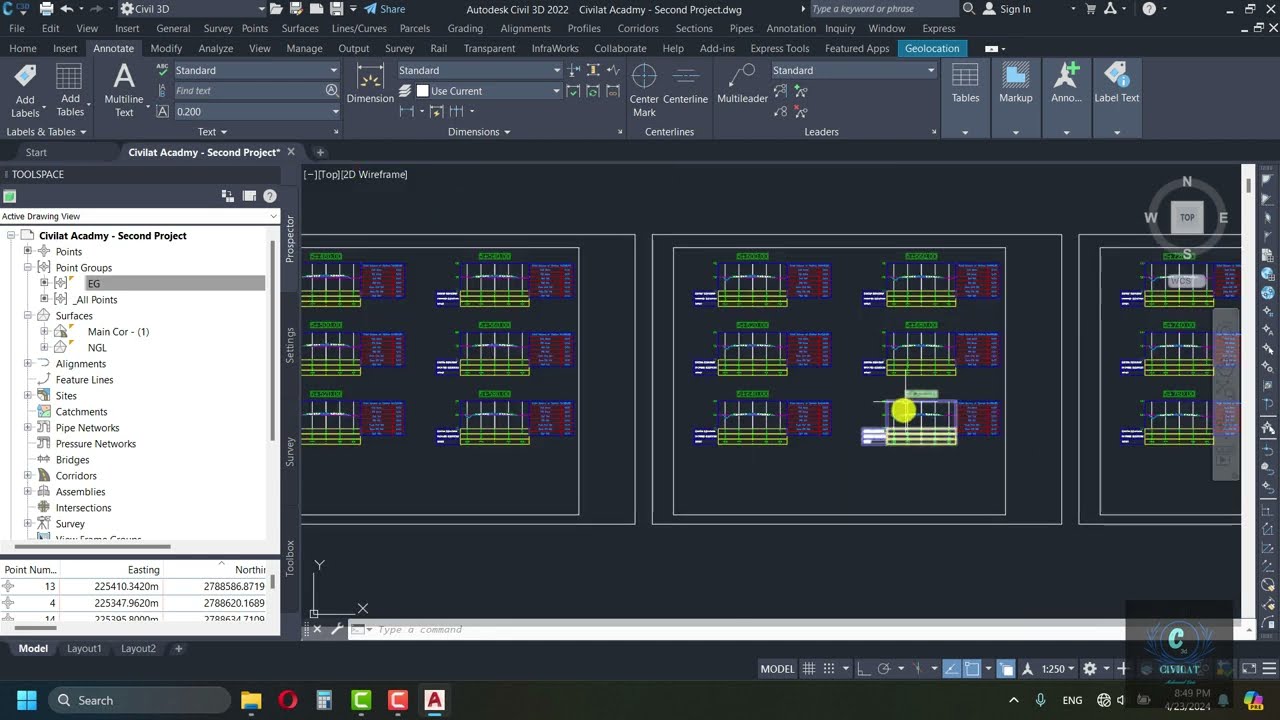Open the multileader style Standard dropdown
Viewport: 1280px width, 720px height.
pos(930,70)
